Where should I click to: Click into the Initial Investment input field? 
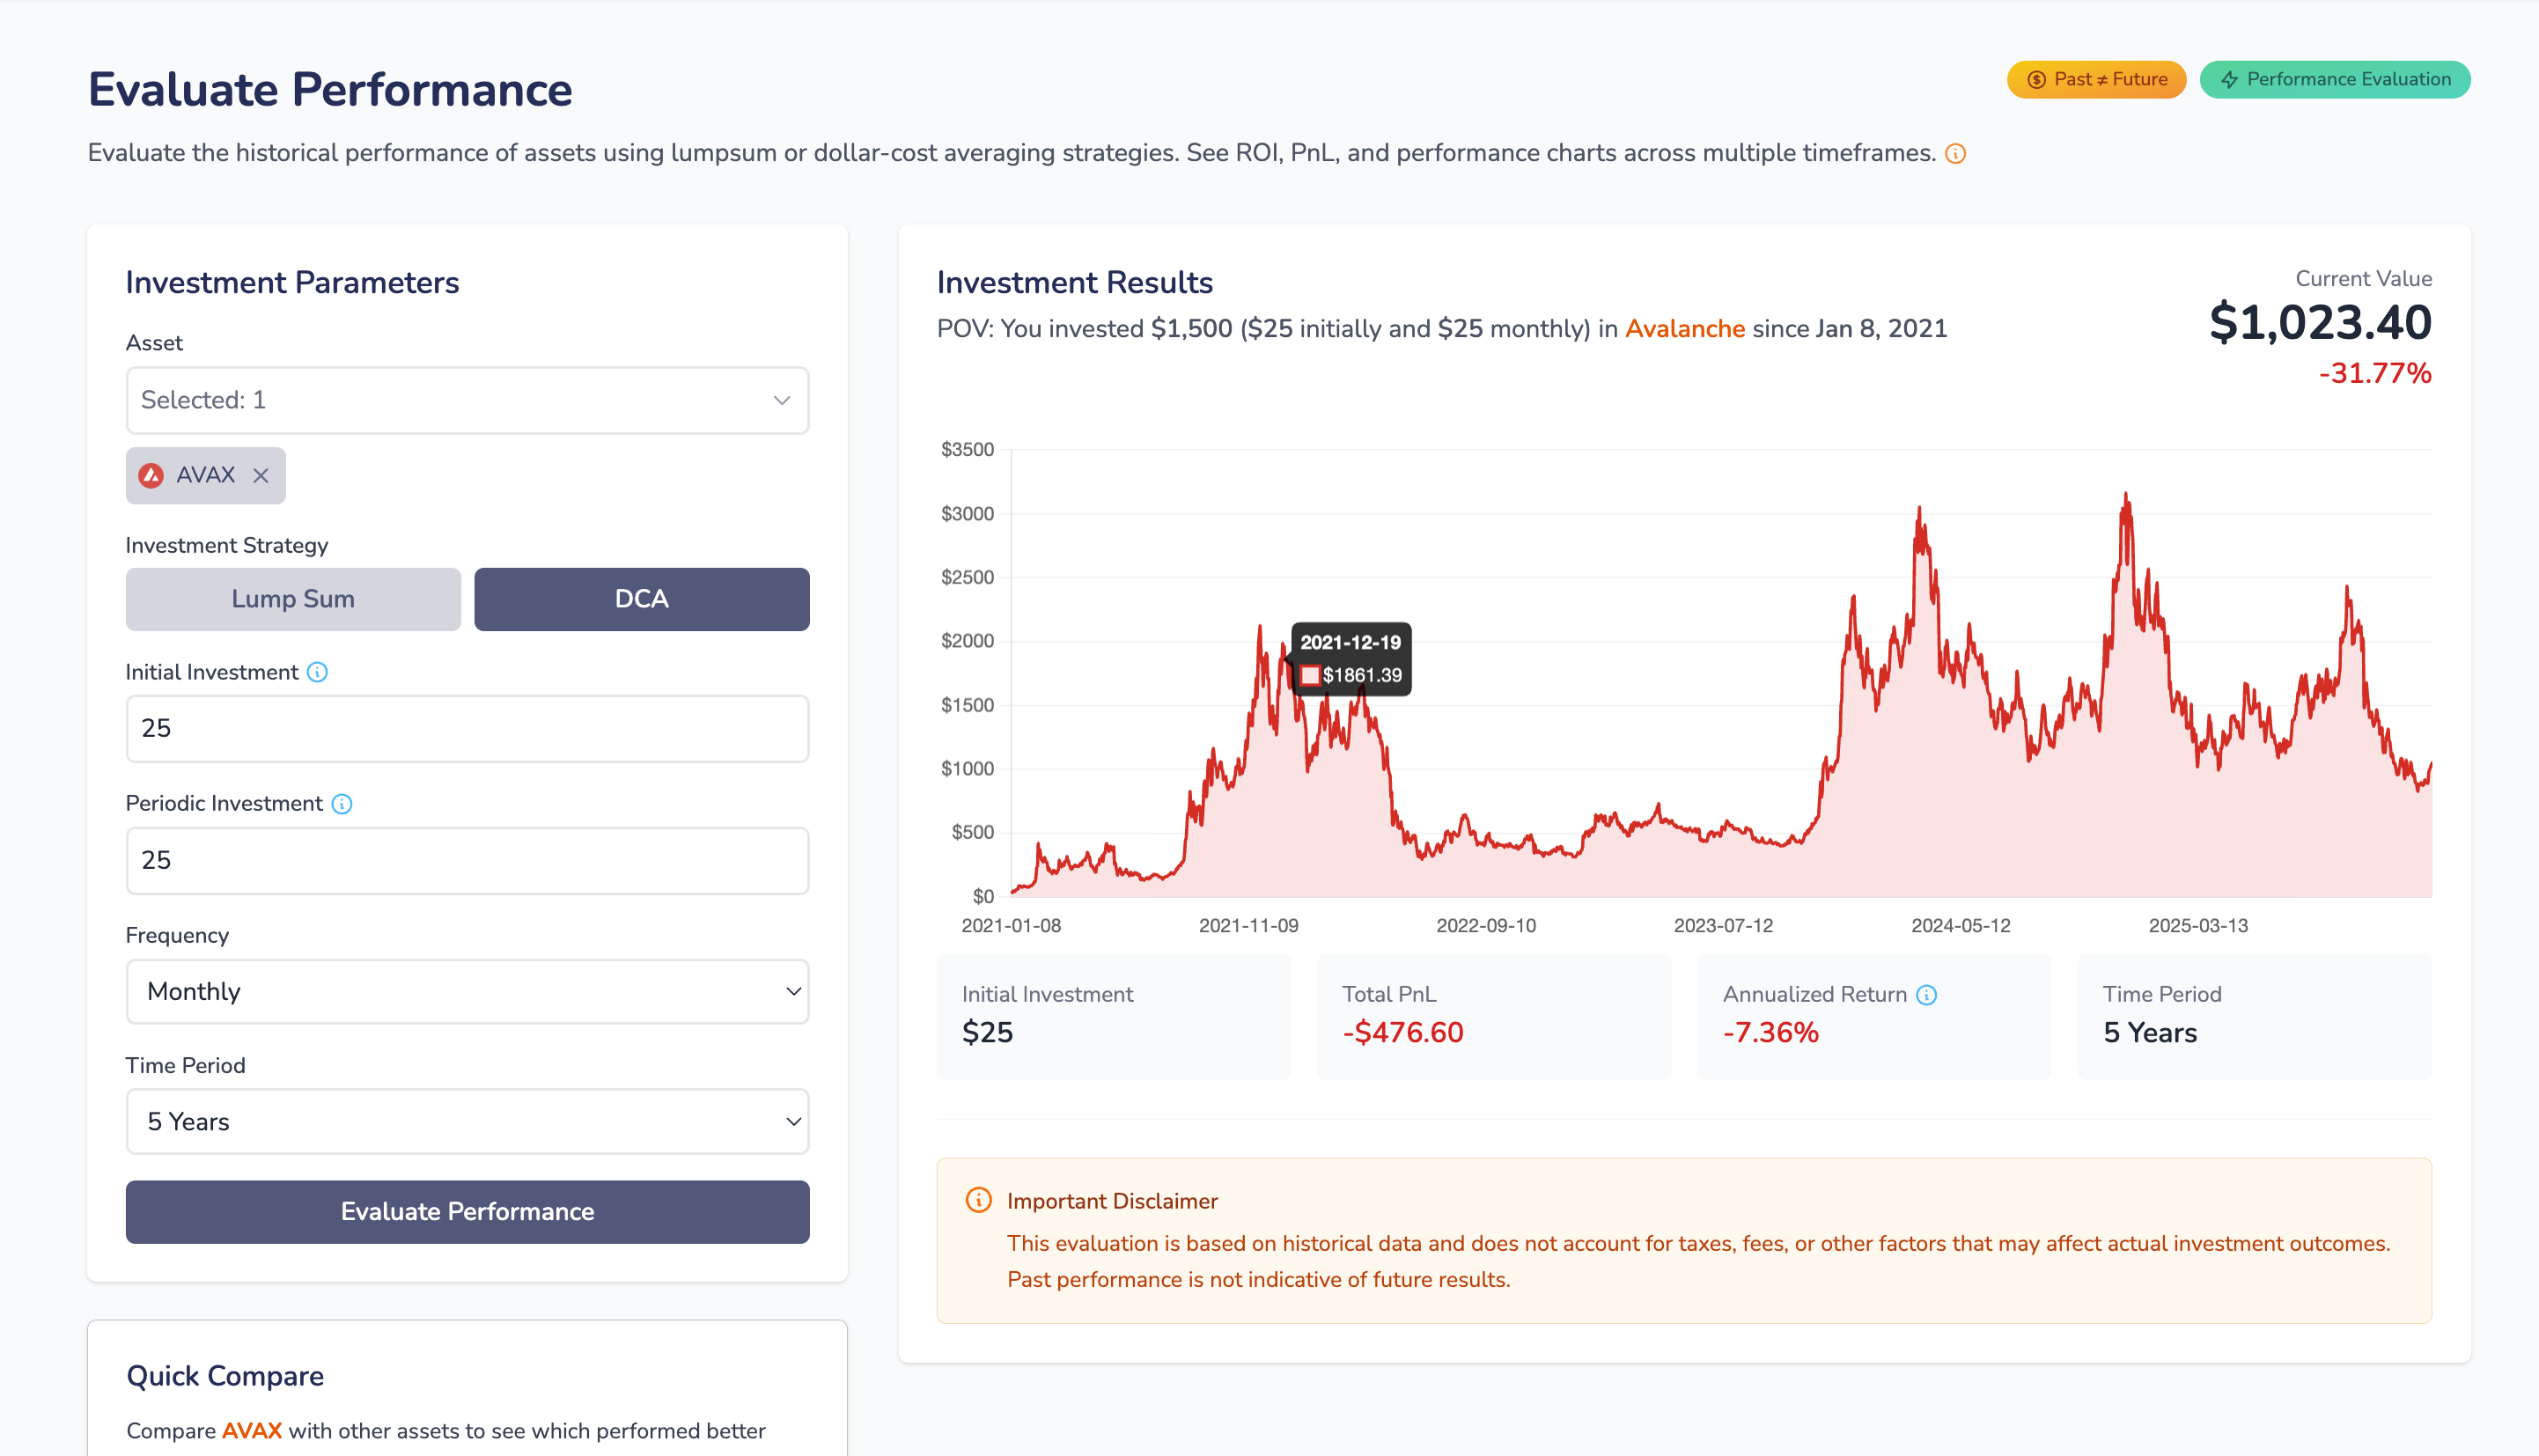467,729
